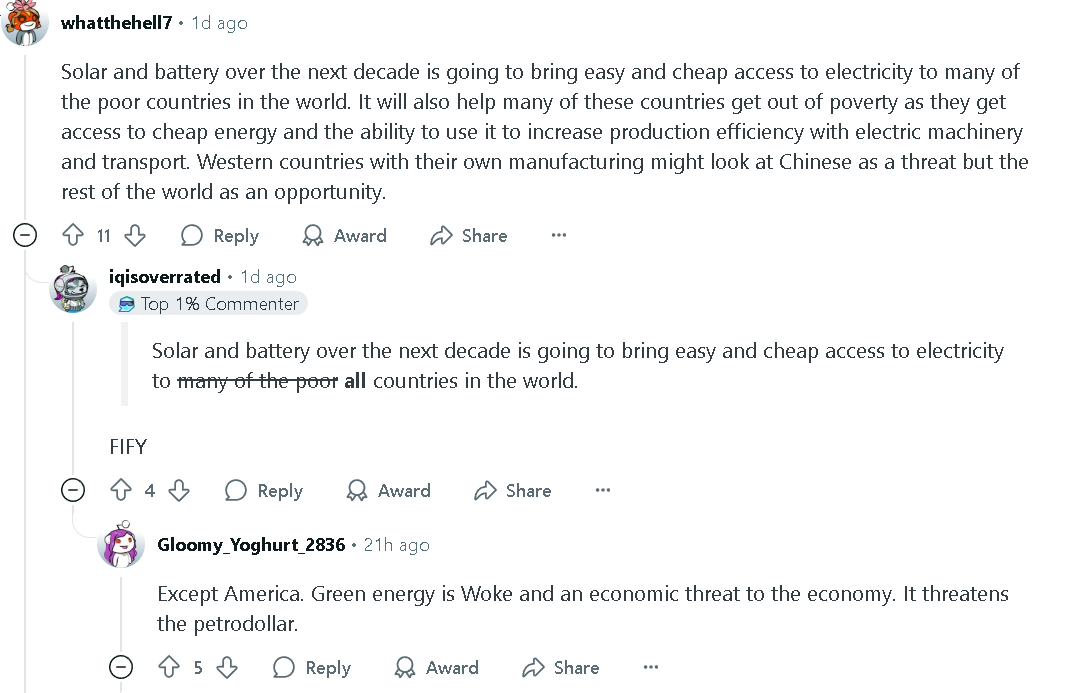
Task: Open more options on iqisoverrated's comment
Action: coord(603,491)
